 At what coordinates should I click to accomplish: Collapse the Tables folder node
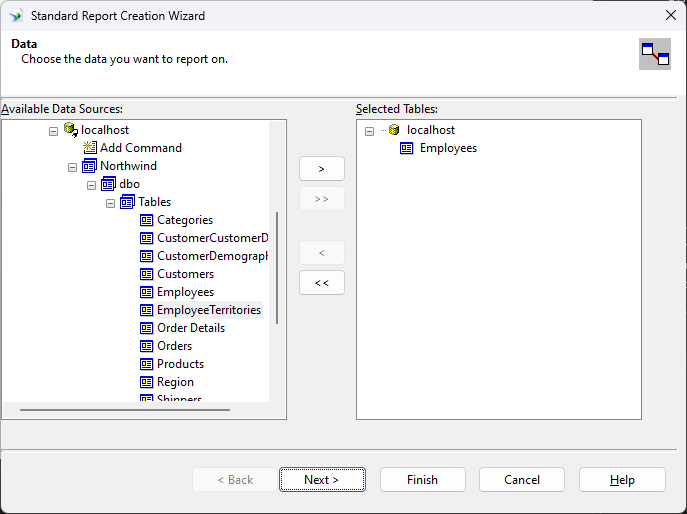pyautogui.click(x=111, y=202)
